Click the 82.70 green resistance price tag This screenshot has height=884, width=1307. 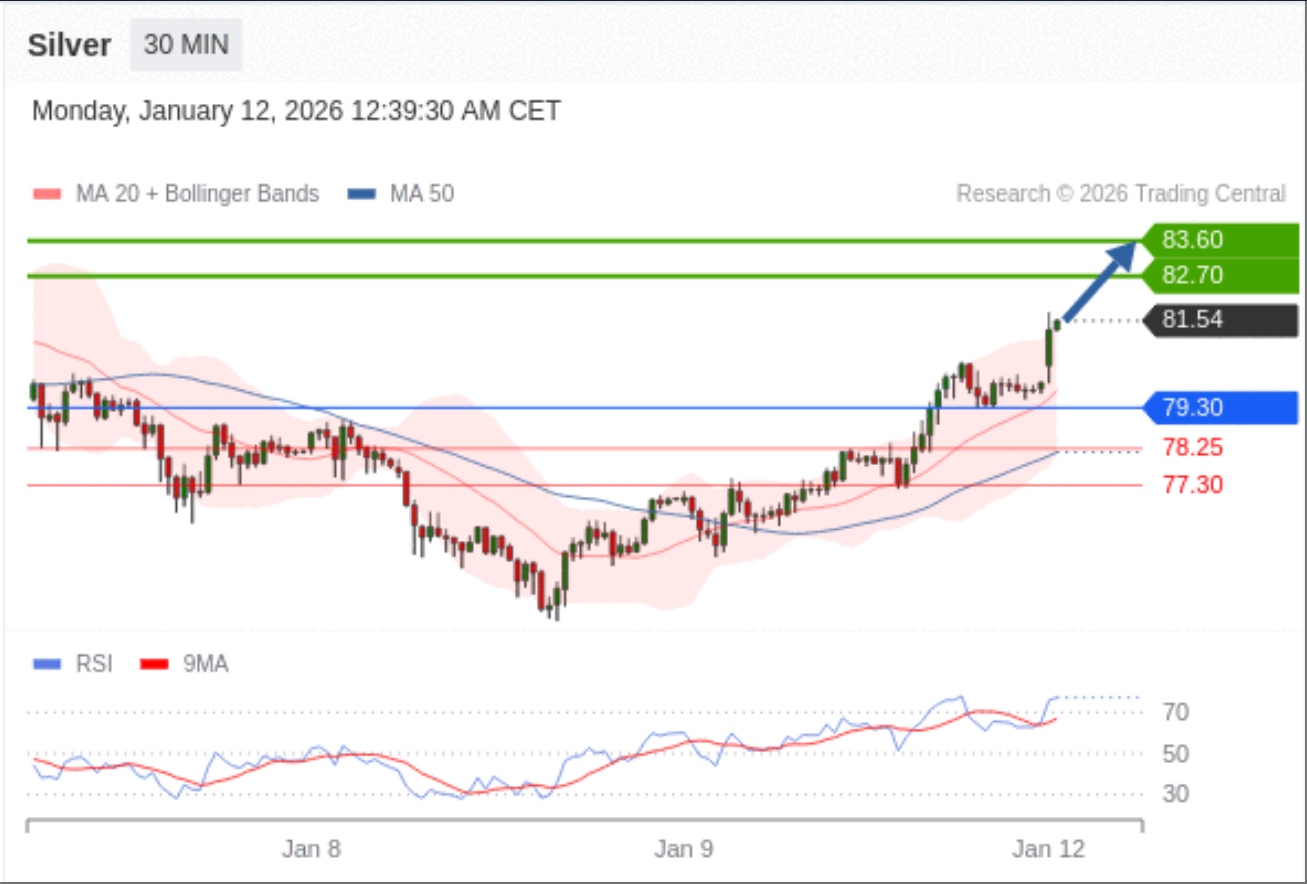(1222, 275)
